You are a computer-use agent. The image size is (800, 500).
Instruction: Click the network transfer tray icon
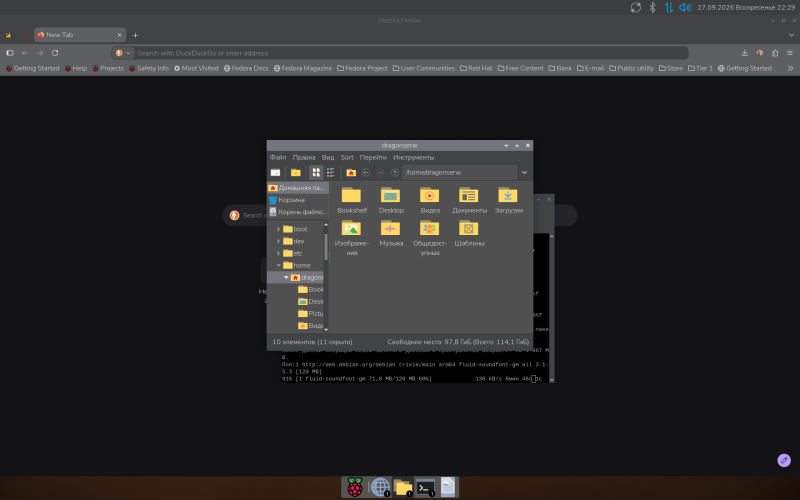pos(668,7)
